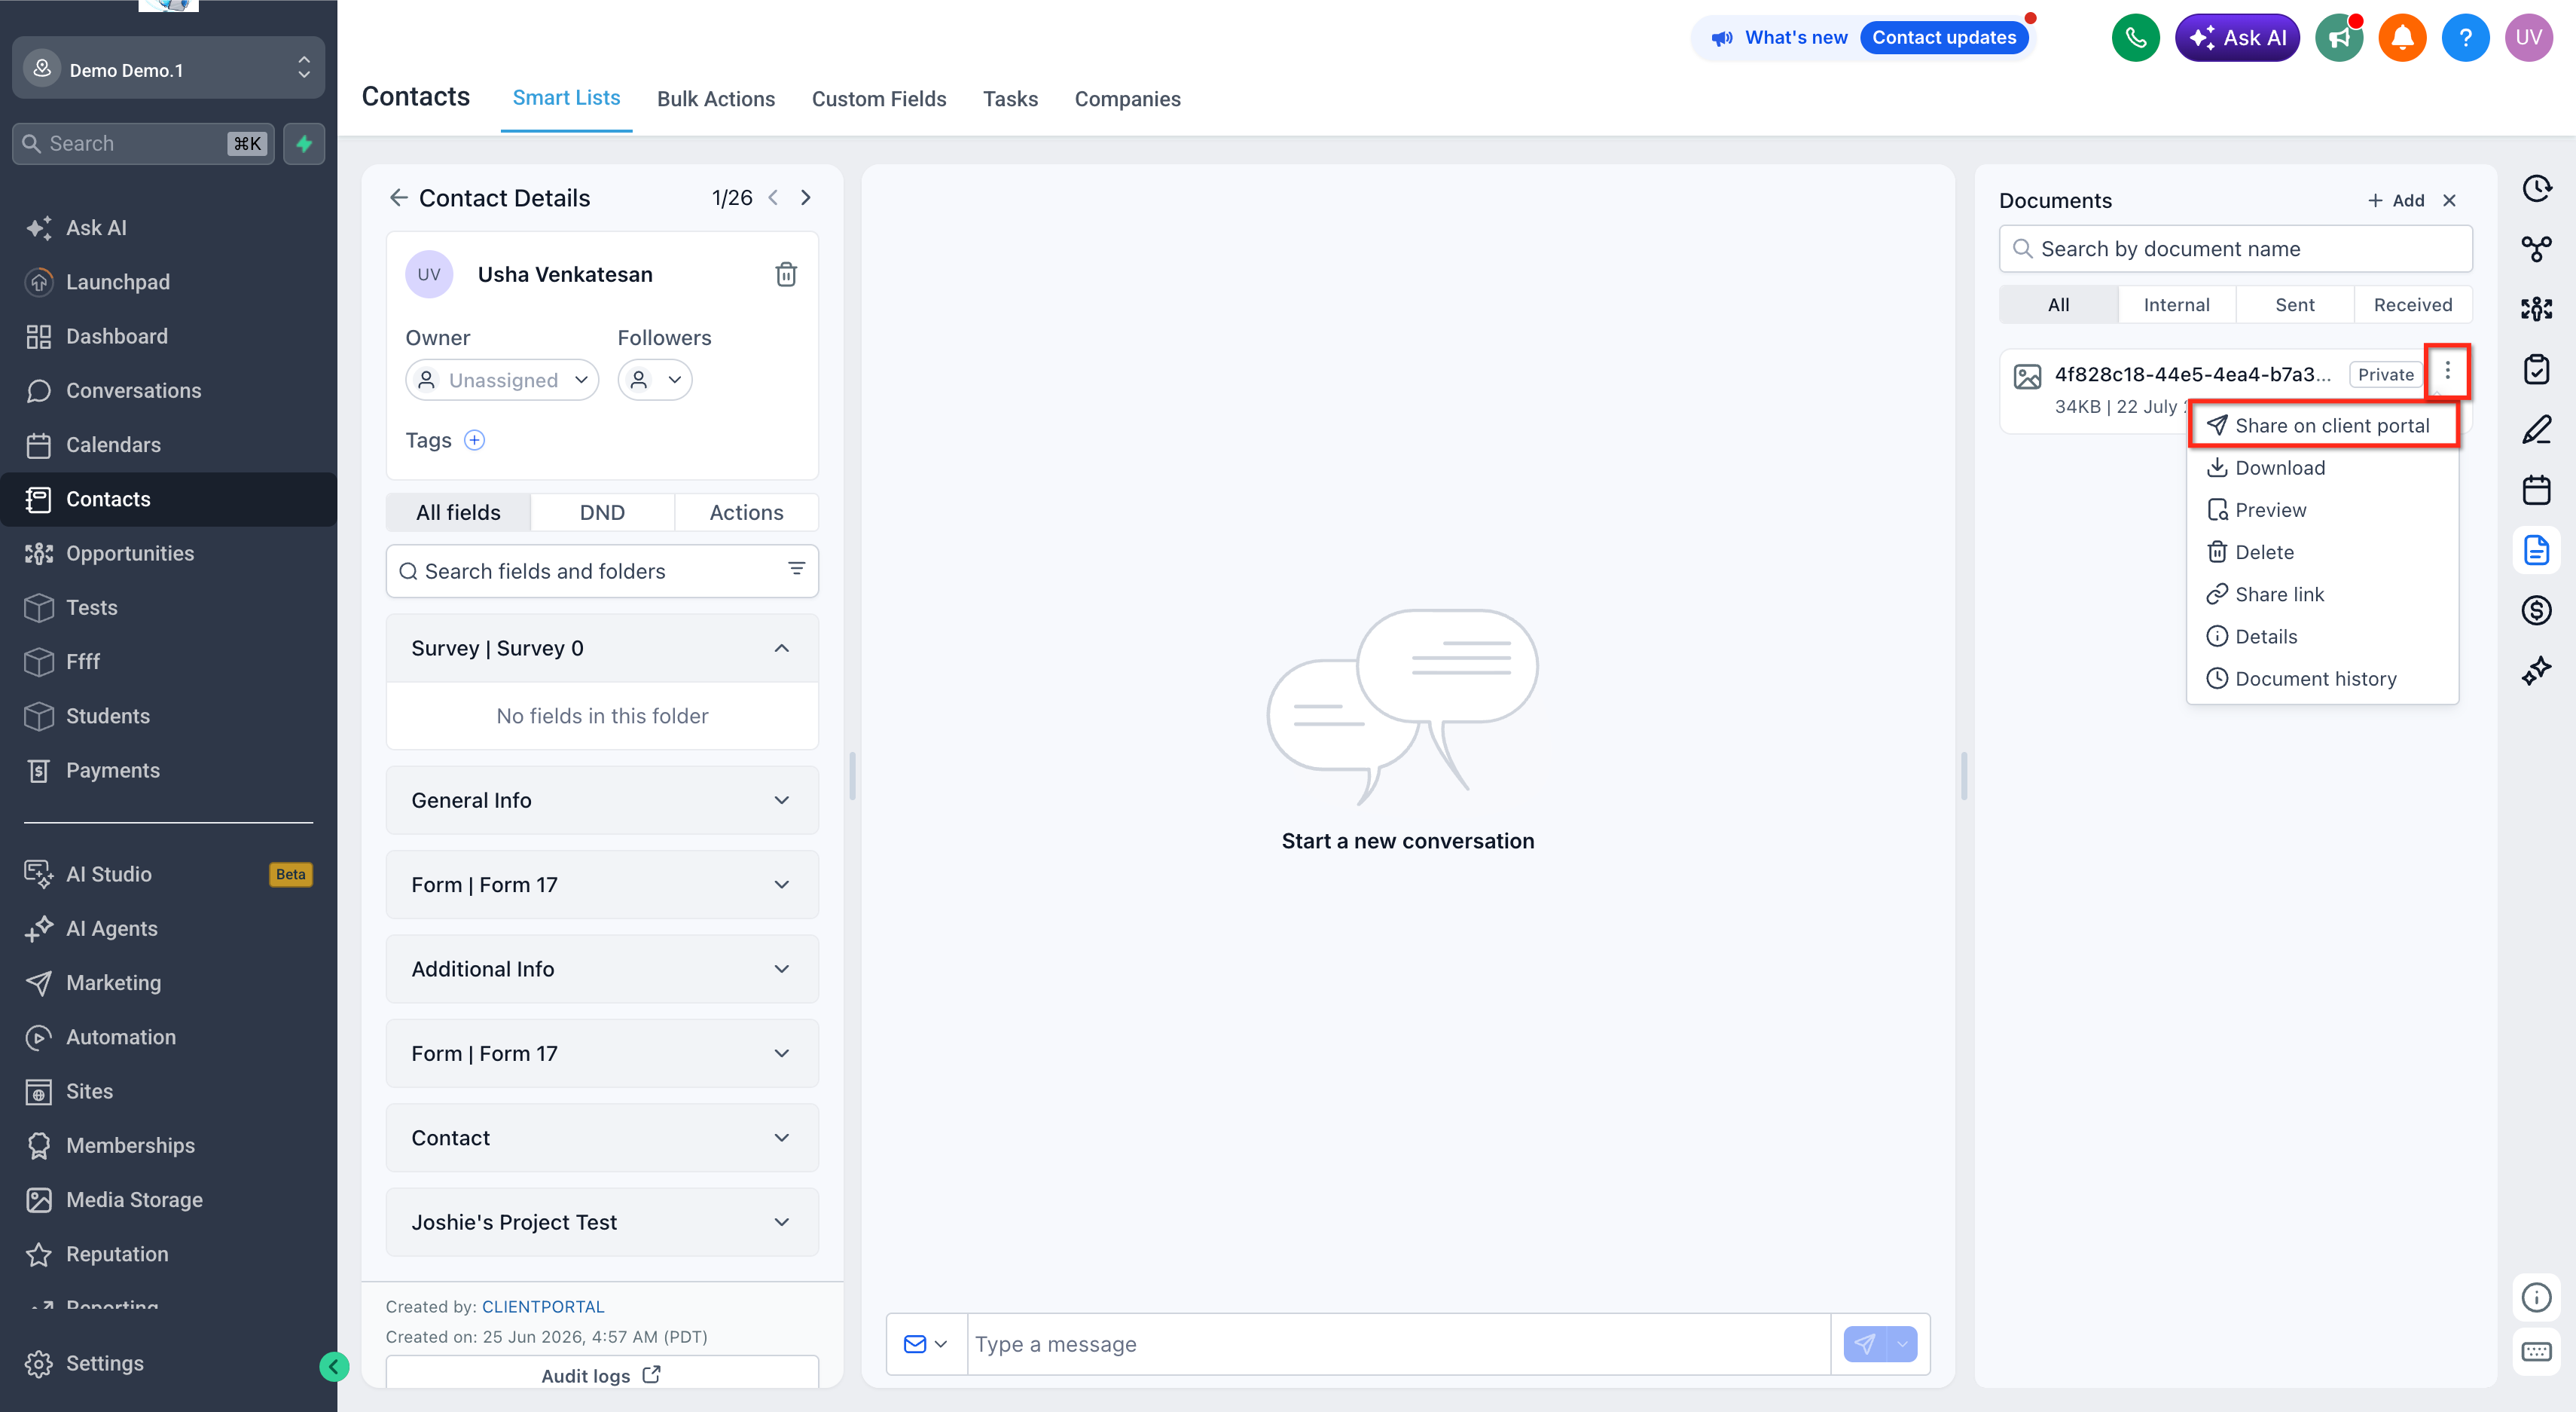2576x1412 pixels.
Task: Click the three-dot menu on the document row
Action: tap(2447, 371)
